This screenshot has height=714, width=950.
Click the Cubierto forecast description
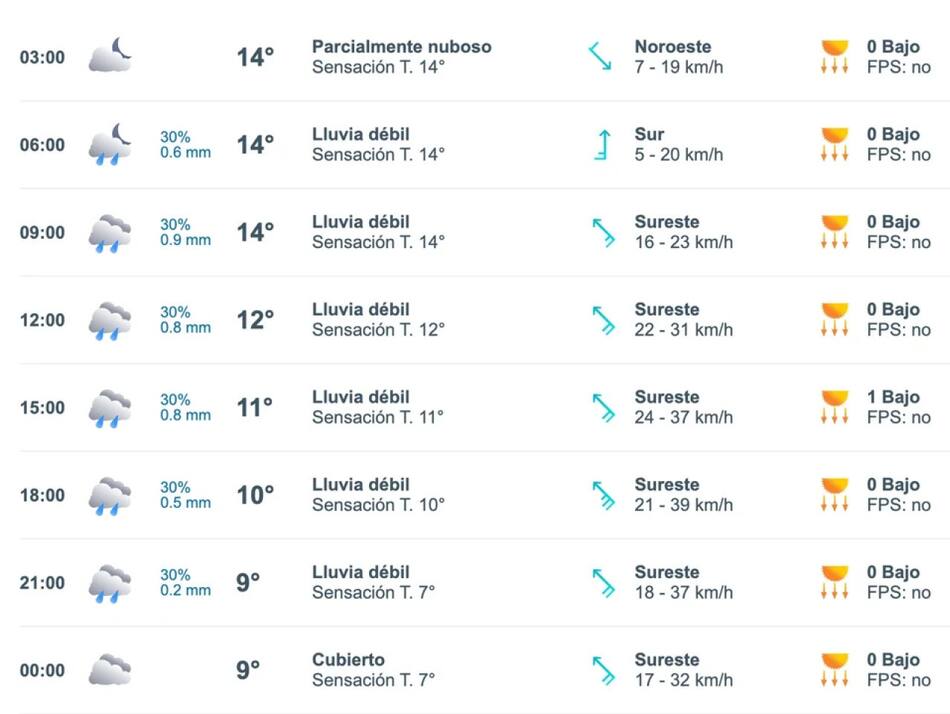pyautogui.click(x=347, y=660)
